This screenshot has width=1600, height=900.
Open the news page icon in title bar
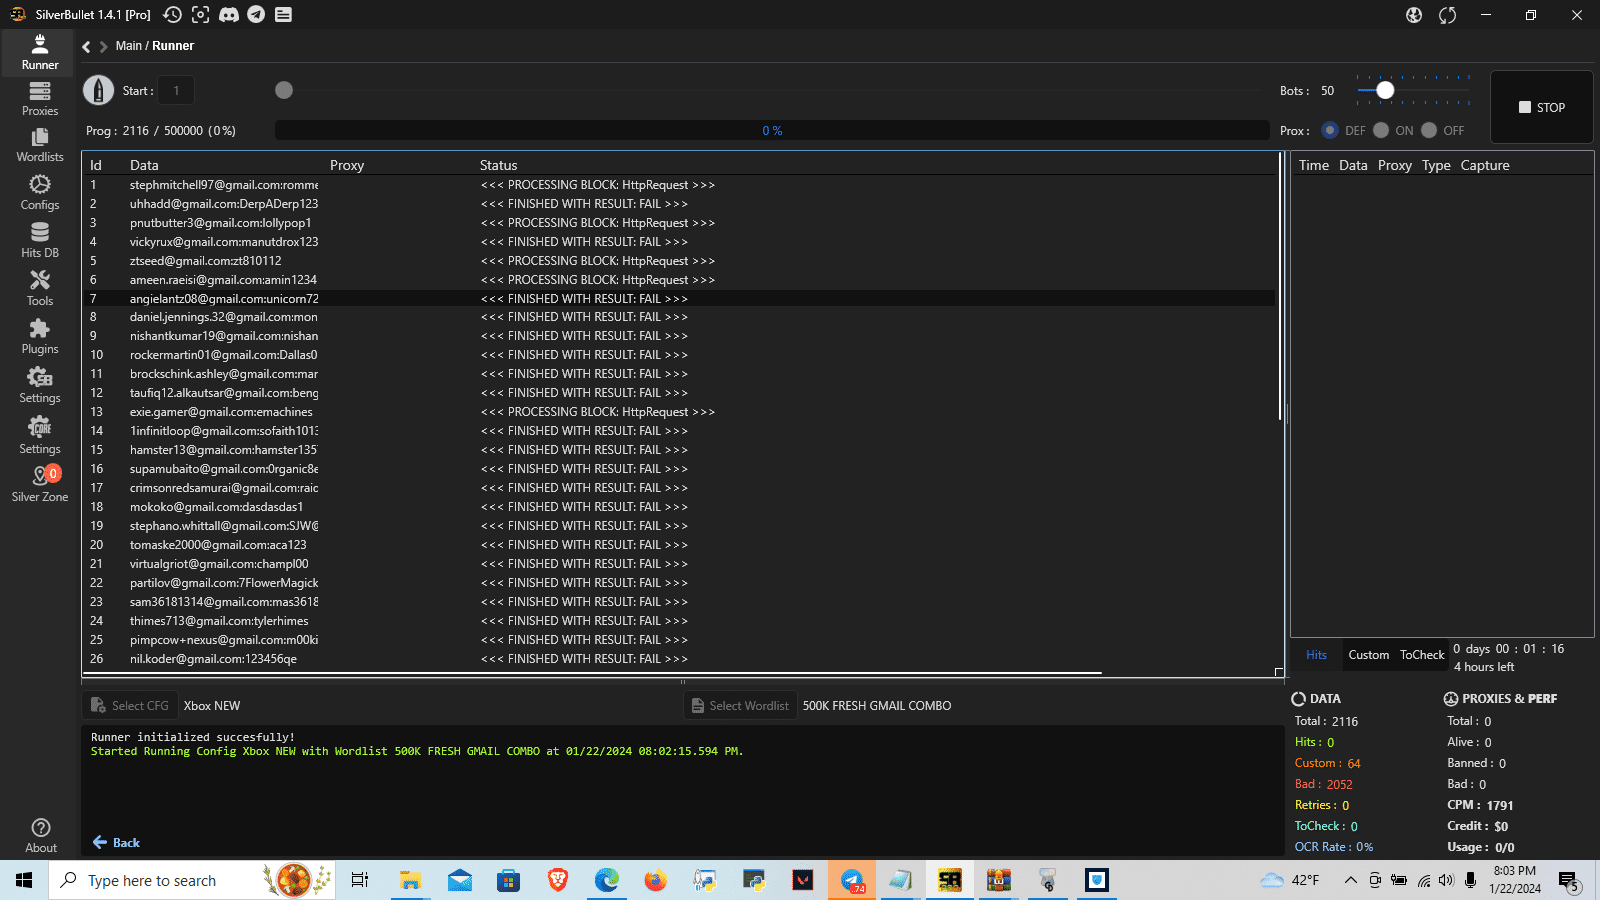point(284,15)
